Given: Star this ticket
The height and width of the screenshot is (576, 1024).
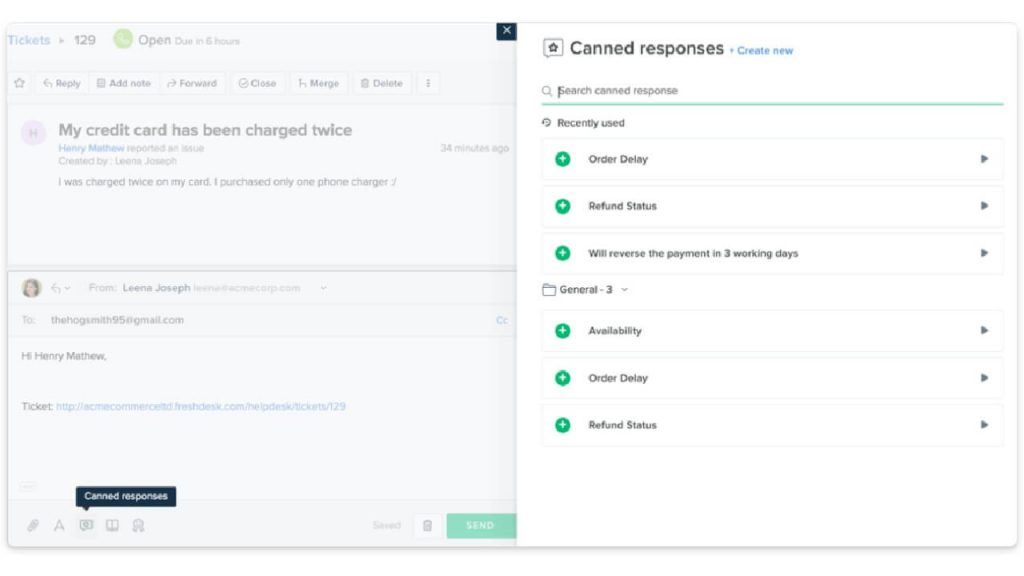Looking at the screenshot, I should tap(20, 83).
